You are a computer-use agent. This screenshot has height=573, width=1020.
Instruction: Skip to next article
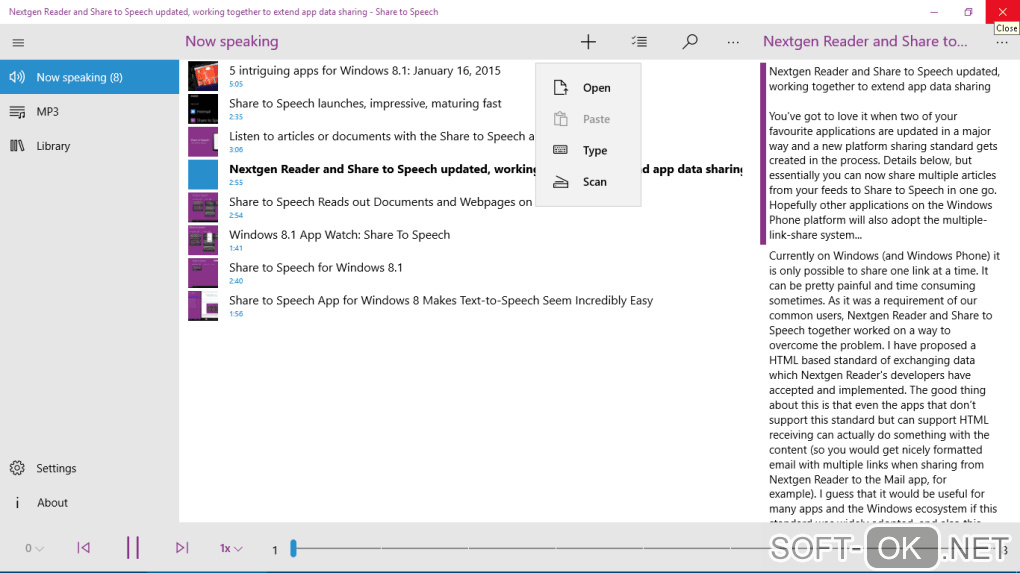tap(182, 548)
